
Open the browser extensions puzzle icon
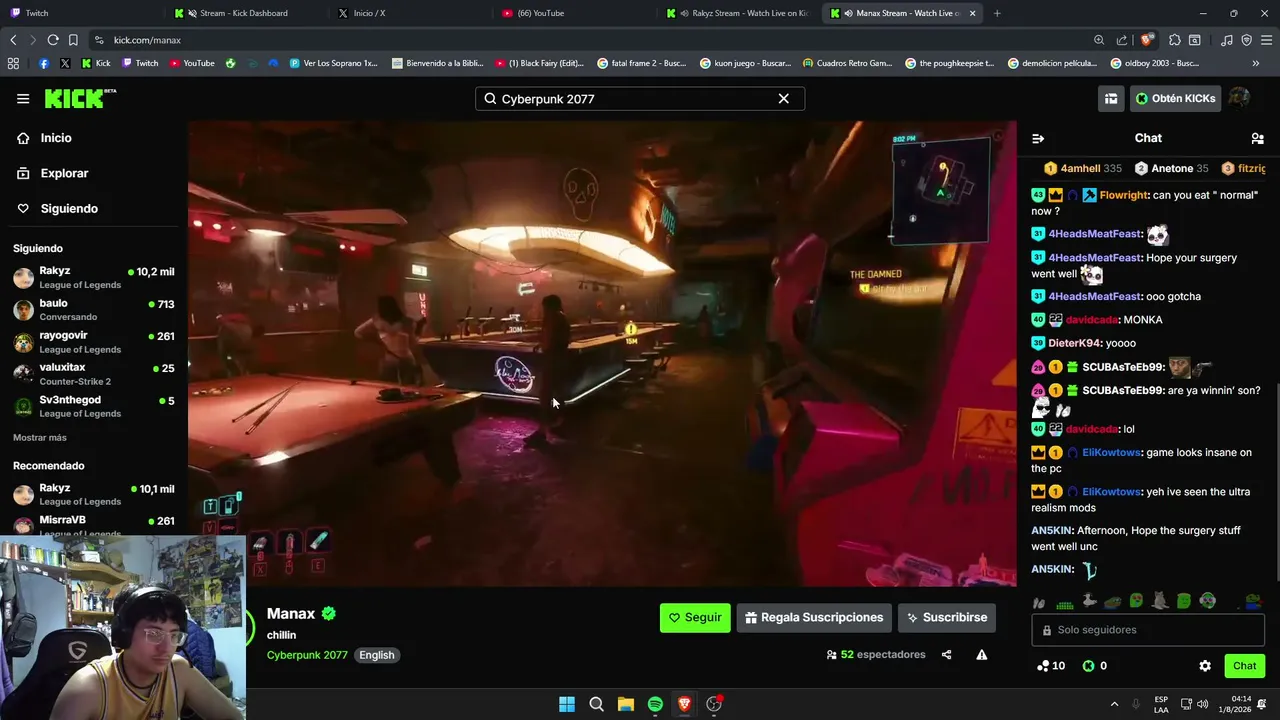click(1175, 40)
